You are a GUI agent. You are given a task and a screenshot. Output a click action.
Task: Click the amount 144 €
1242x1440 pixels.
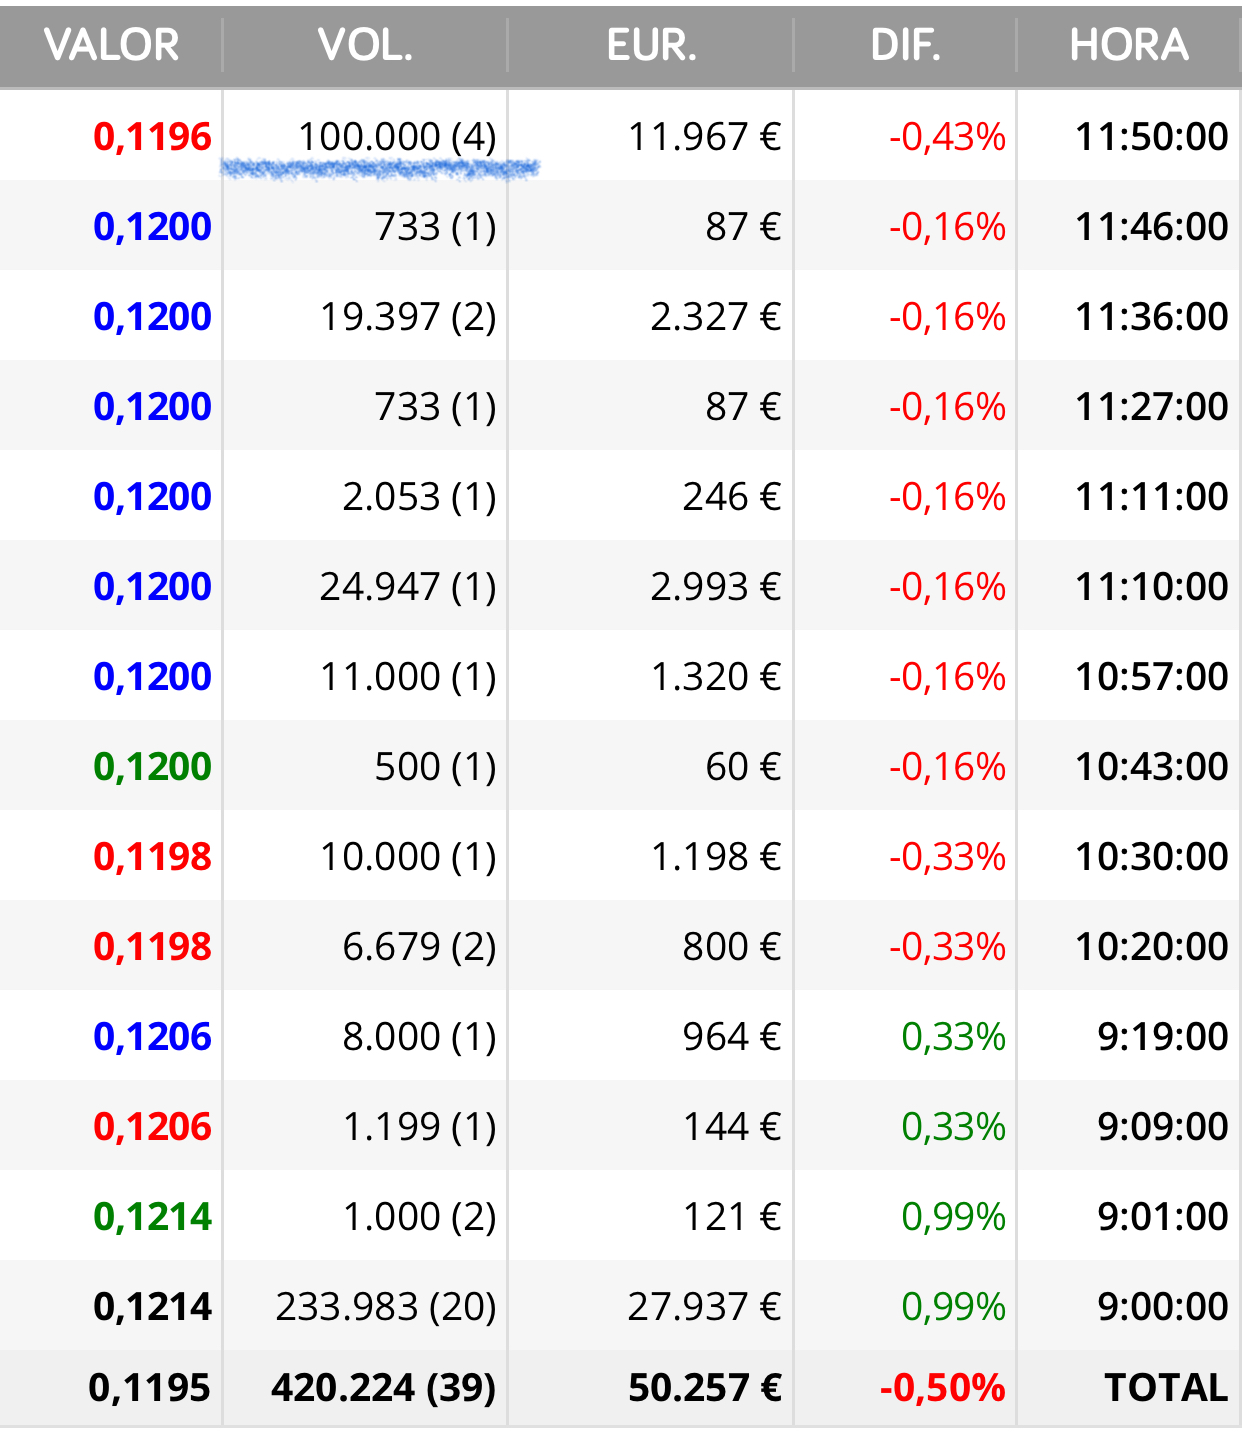coord(732,1127)
